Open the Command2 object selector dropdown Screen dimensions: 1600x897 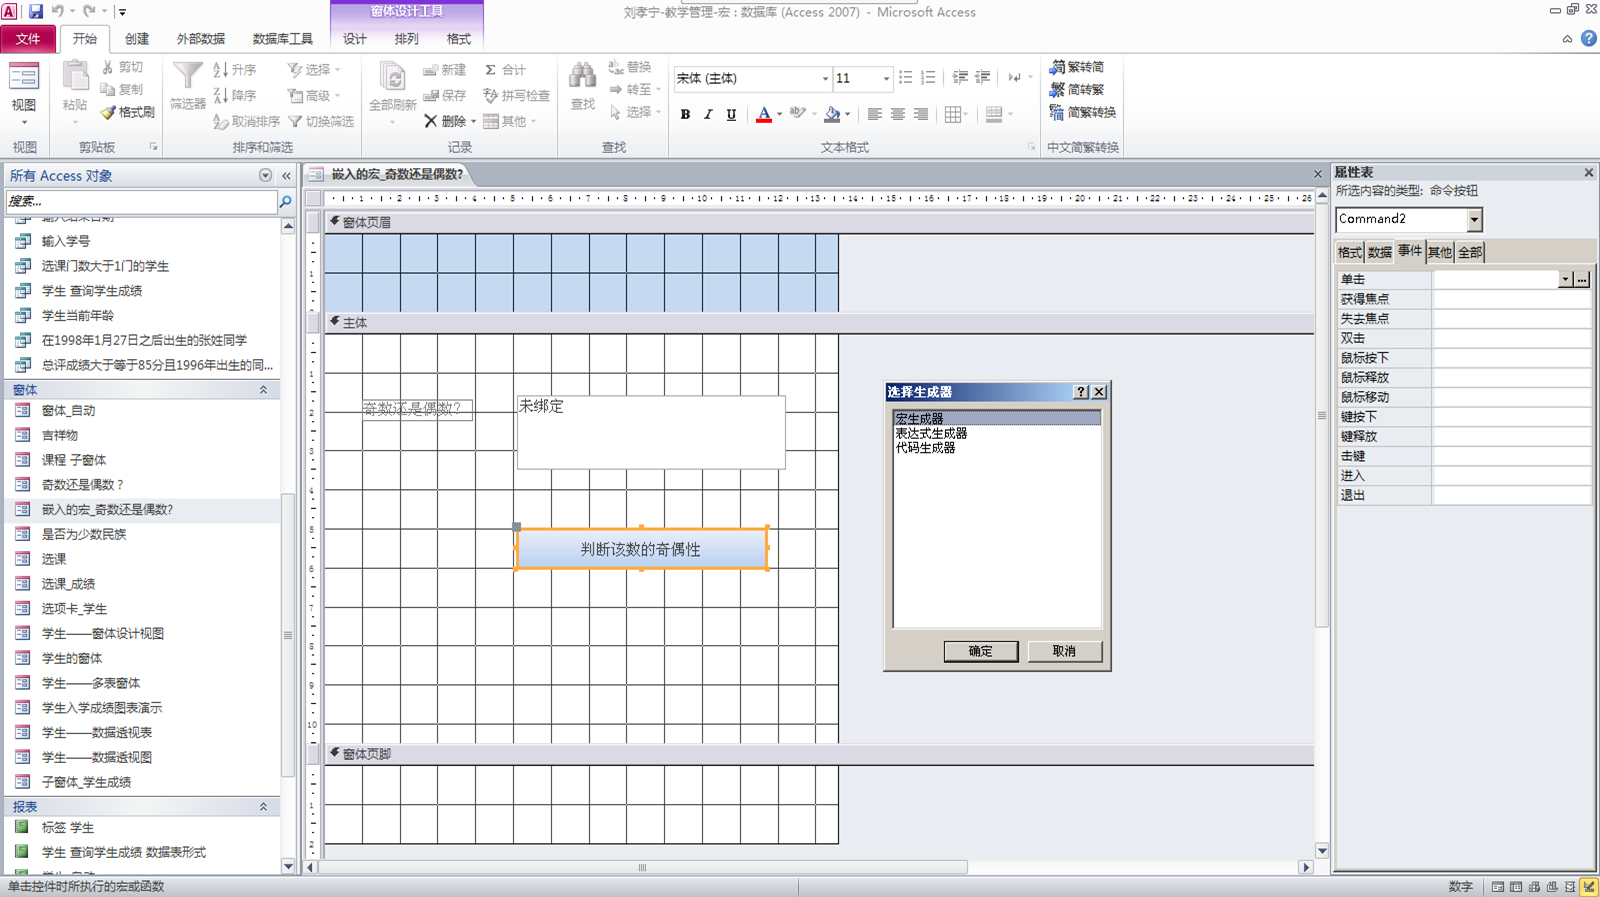1474,219
